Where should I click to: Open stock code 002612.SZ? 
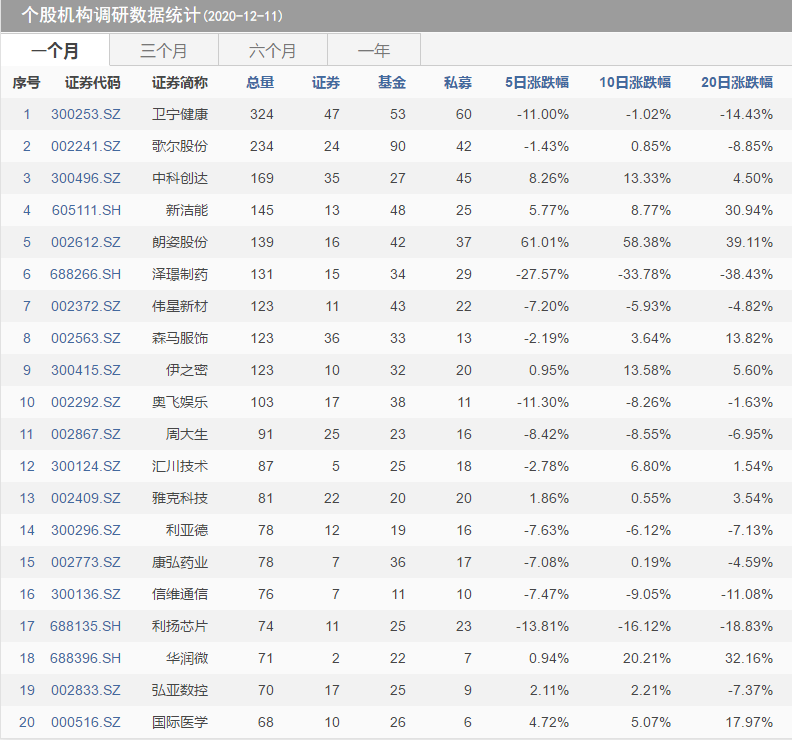pyautogui.click(x=86, y=242)
